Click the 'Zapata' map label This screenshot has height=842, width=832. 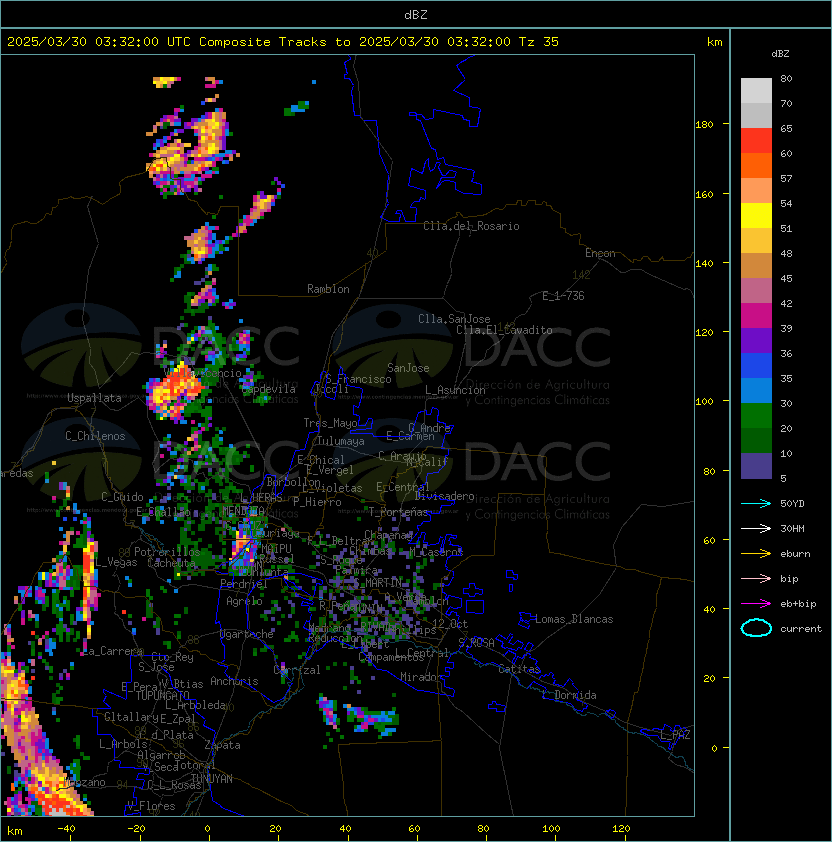click(x=222, y=745)
